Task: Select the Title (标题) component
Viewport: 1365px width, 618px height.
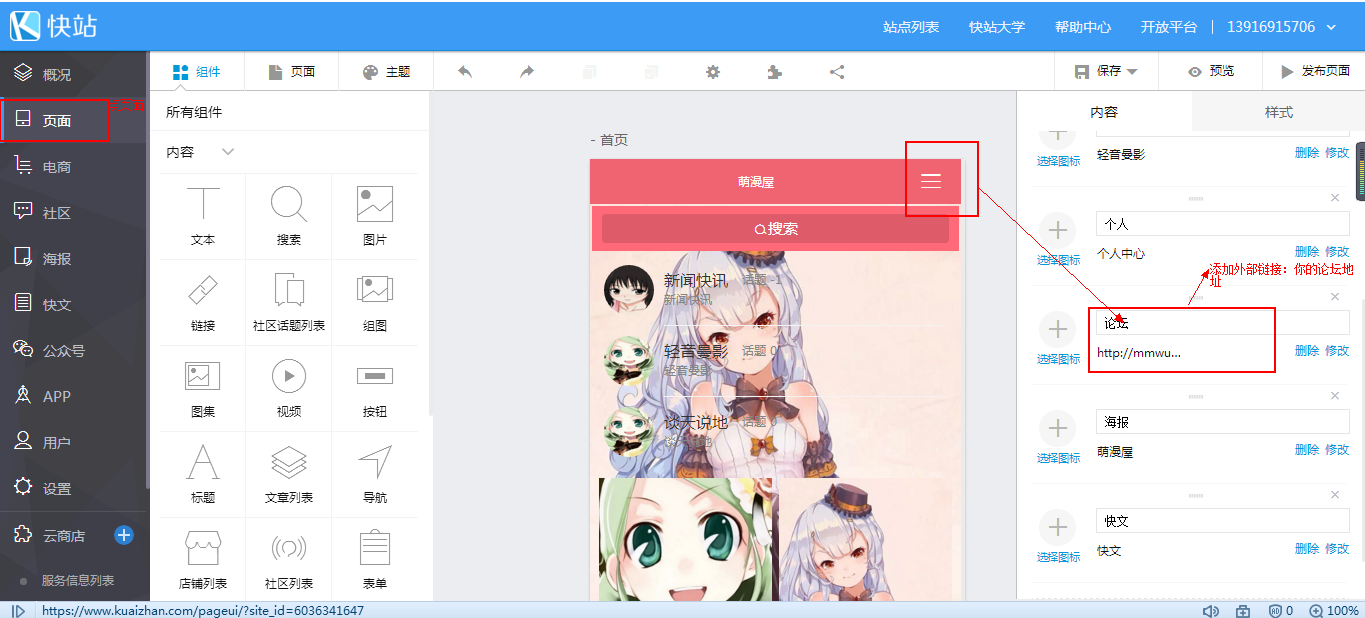Action: coord(203,474)
